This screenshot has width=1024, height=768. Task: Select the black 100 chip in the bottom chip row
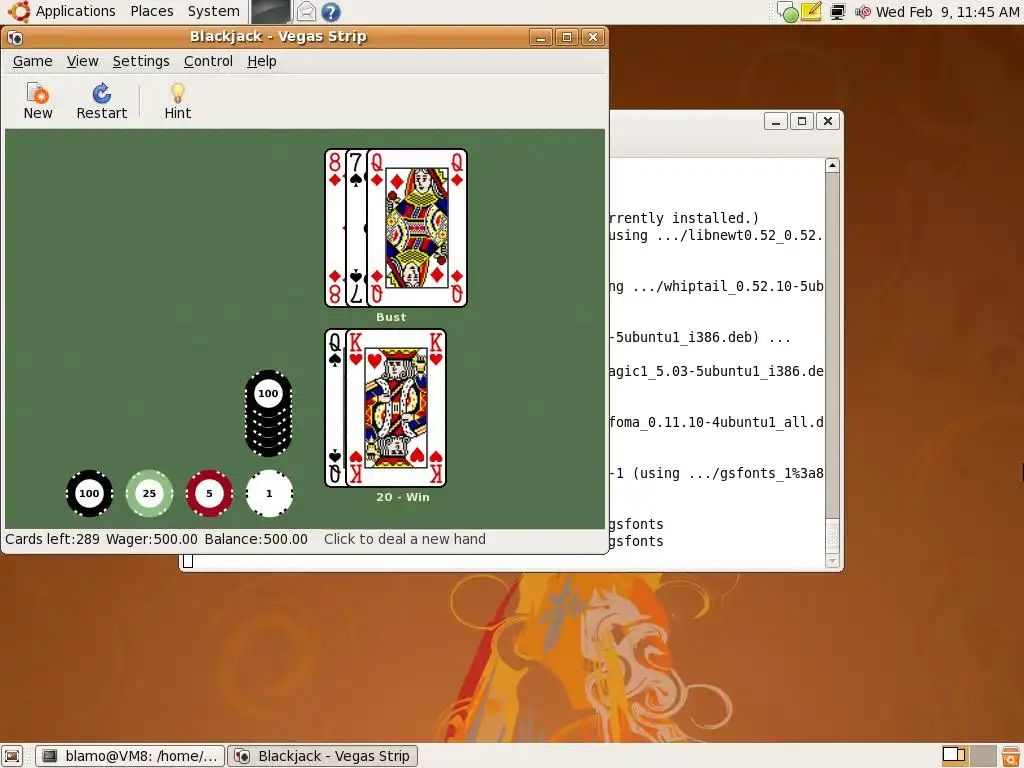point(89,494)
